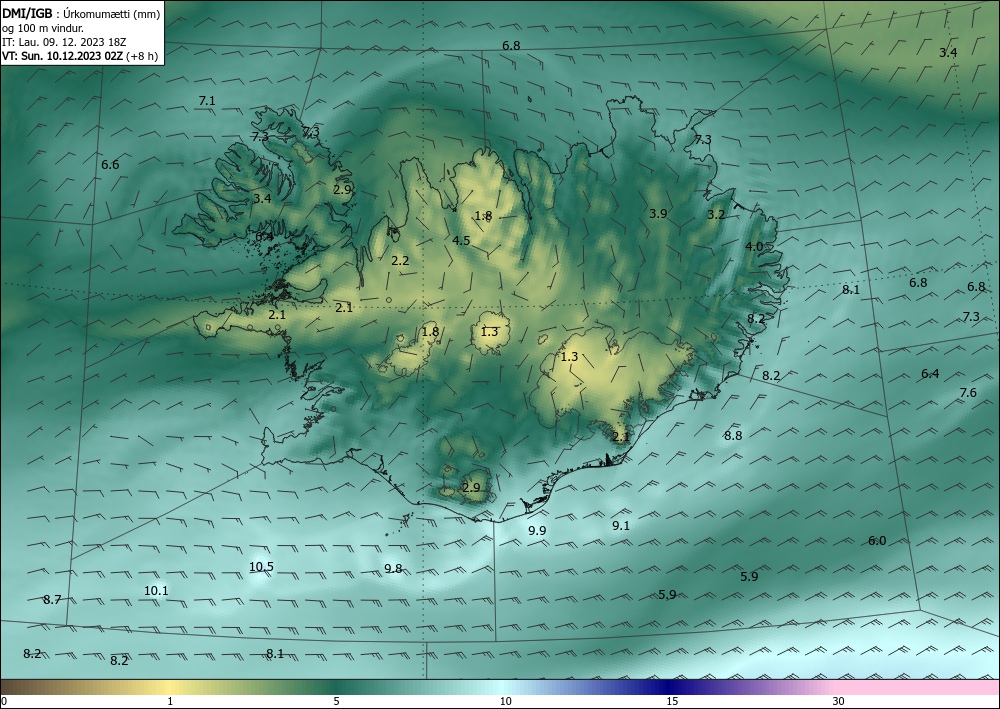Click the 9.8 value over the ocean
This screenshot has width=1000, height=709.
click(393, 569)
